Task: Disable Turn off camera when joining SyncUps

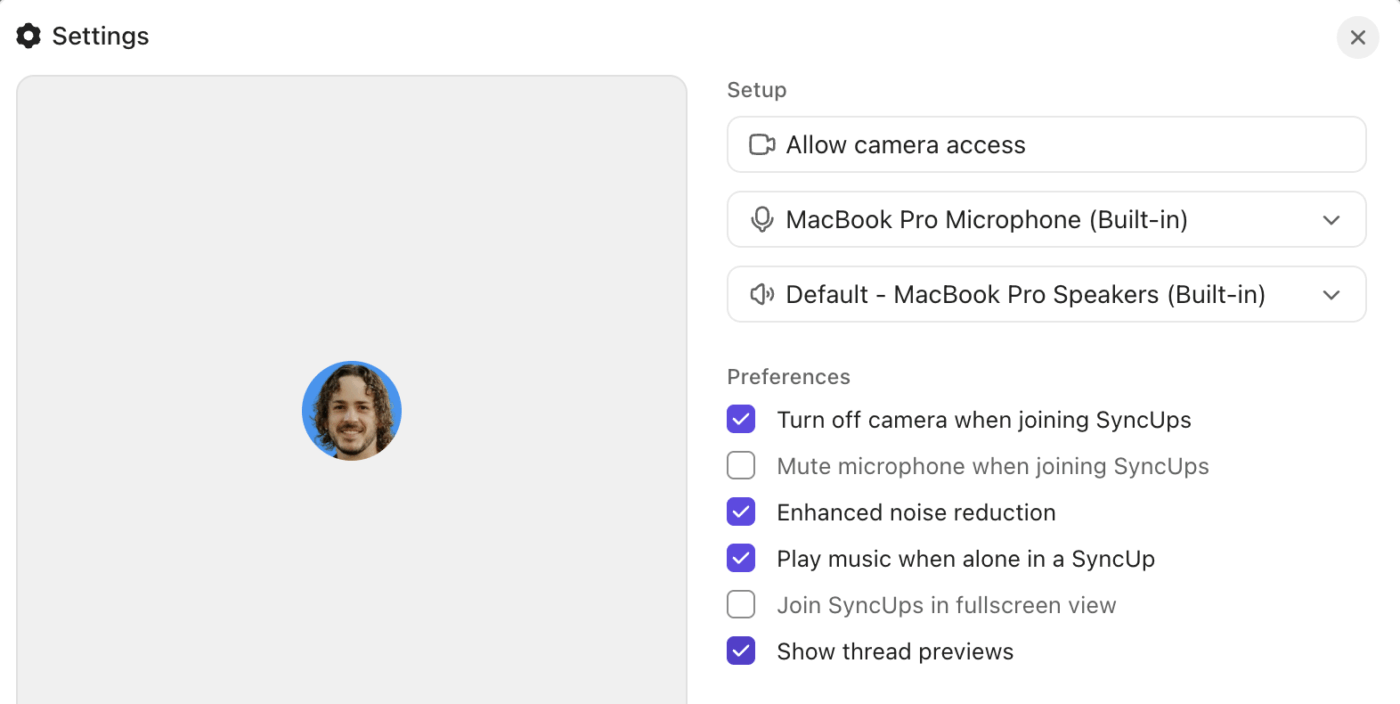Action: [741, 419]
